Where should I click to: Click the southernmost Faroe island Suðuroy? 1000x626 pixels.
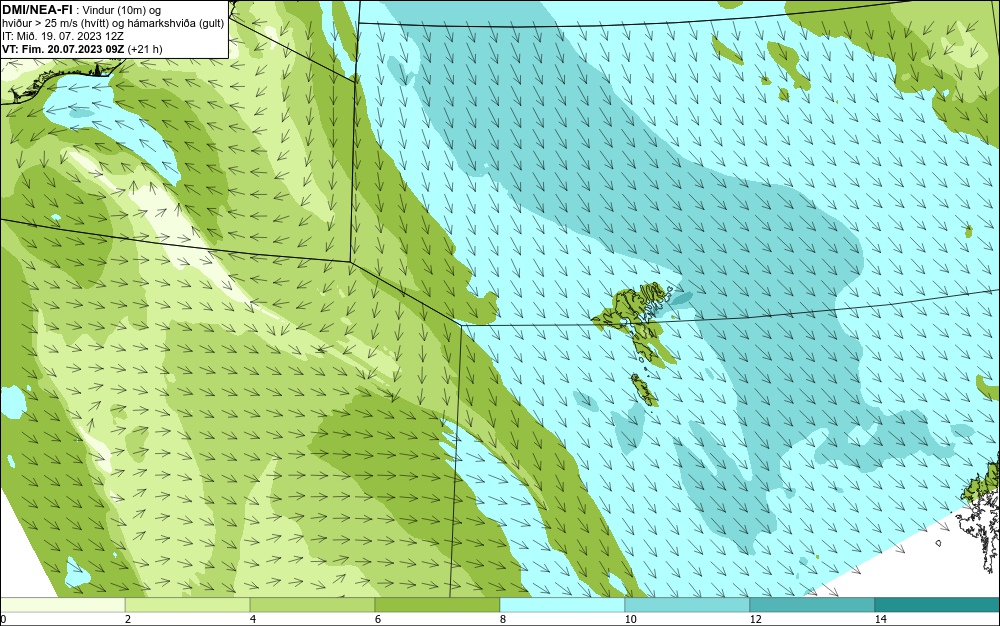pos(644,390)
